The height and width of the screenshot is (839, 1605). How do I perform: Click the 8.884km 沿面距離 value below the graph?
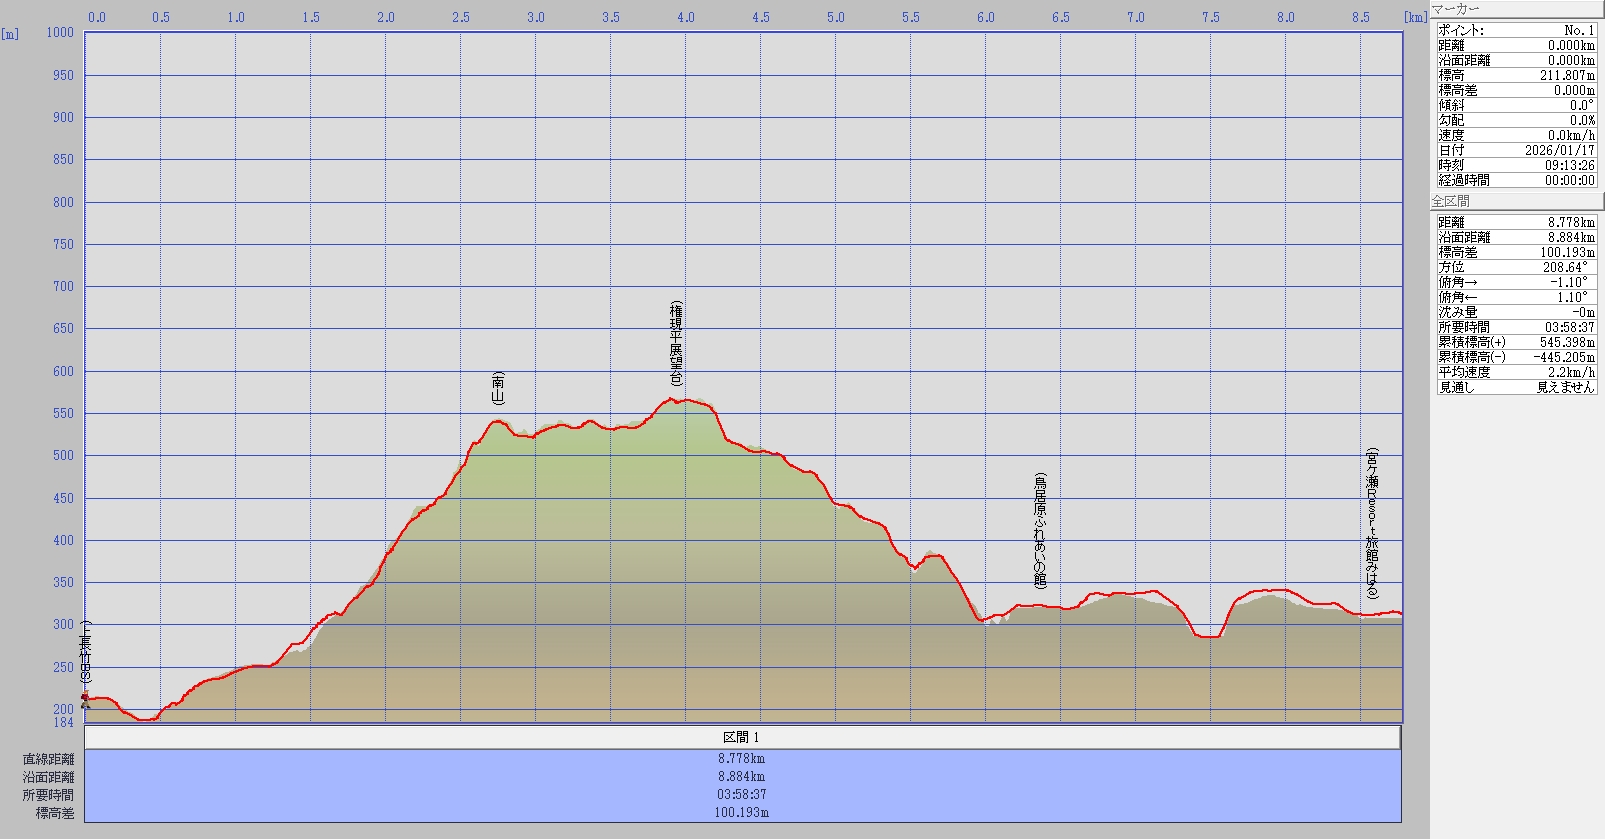point(742,777)
